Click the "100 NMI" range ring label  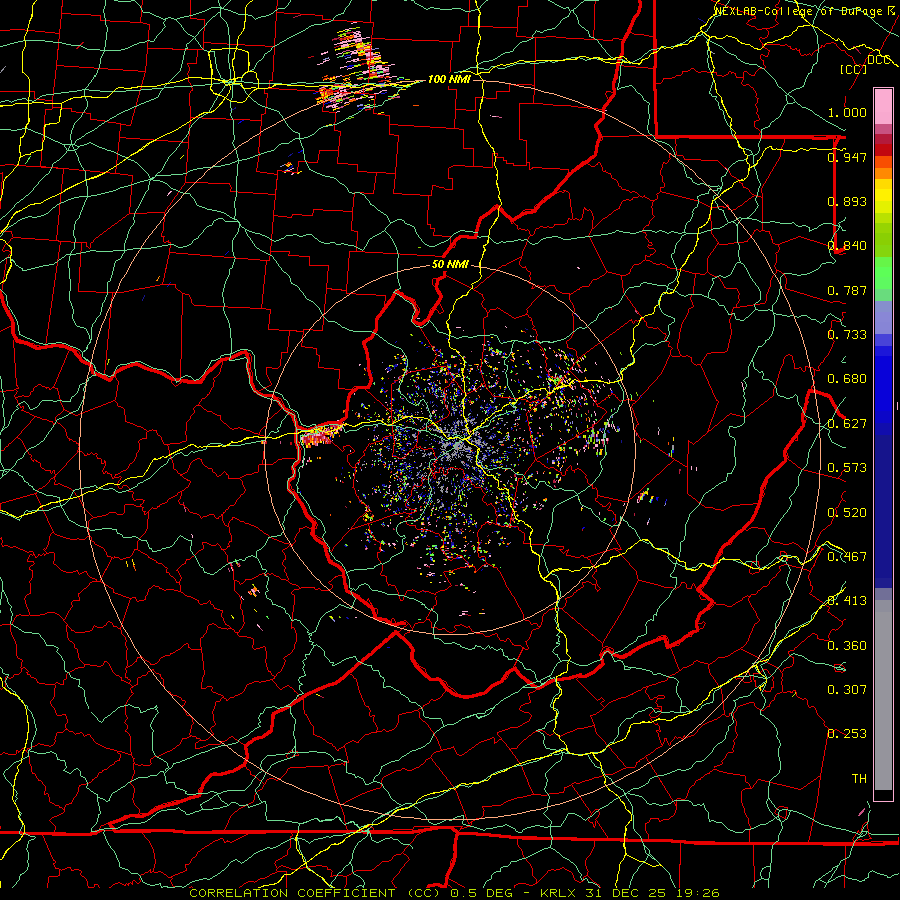(449, 79)
